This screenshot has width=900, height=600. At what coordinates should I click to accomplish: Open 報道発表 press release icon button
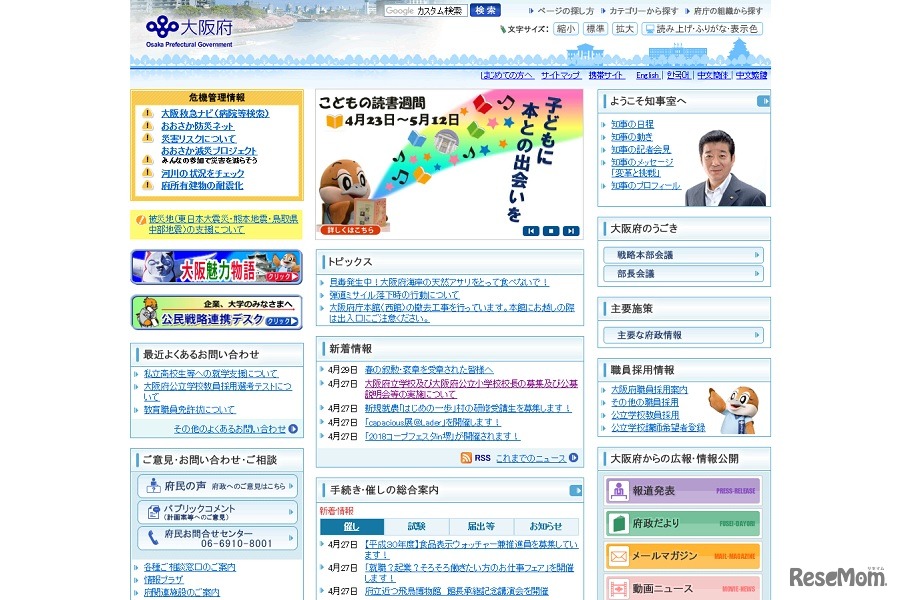(x=683, y=491)
